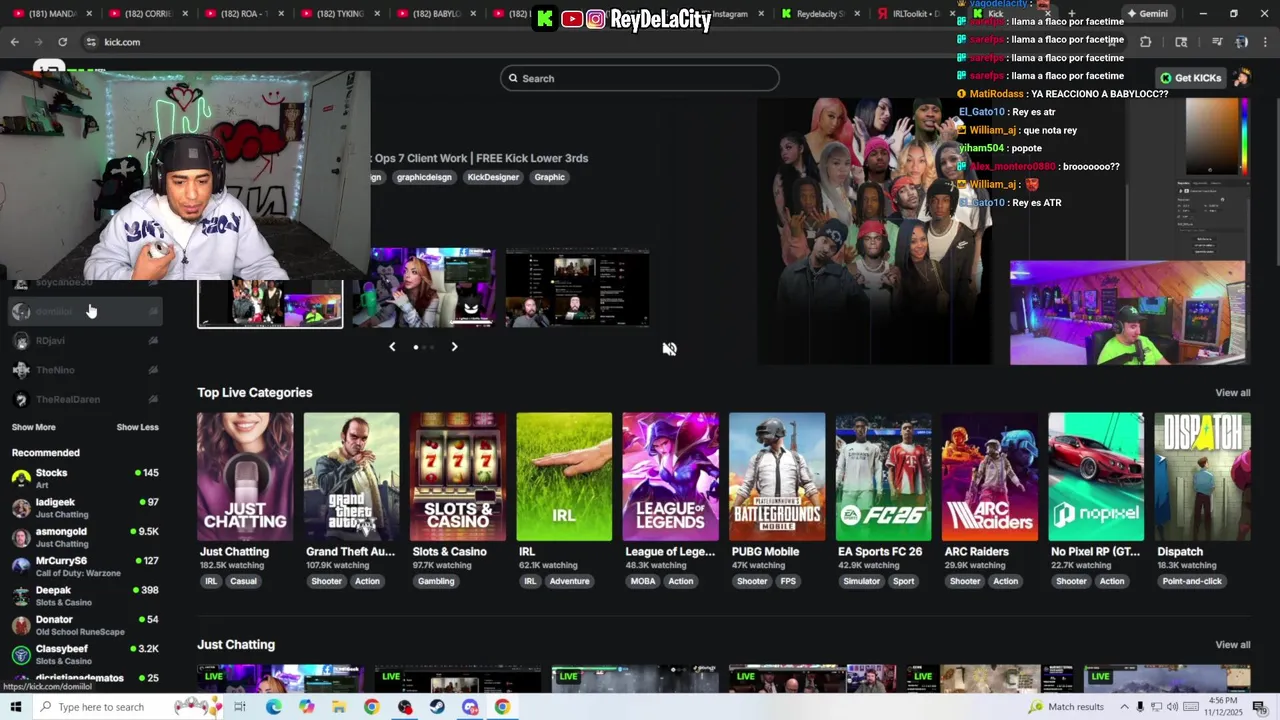Open recommended channel Stocks
This screenshot has width=1280, height=720.
pos(85,478)
